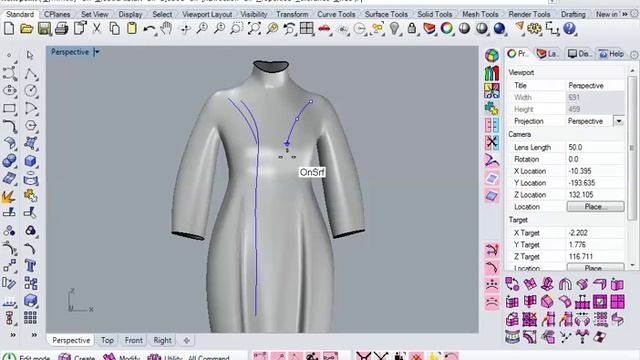Click the Print icon
Screen dimensions: 640x360
(62, 29)
